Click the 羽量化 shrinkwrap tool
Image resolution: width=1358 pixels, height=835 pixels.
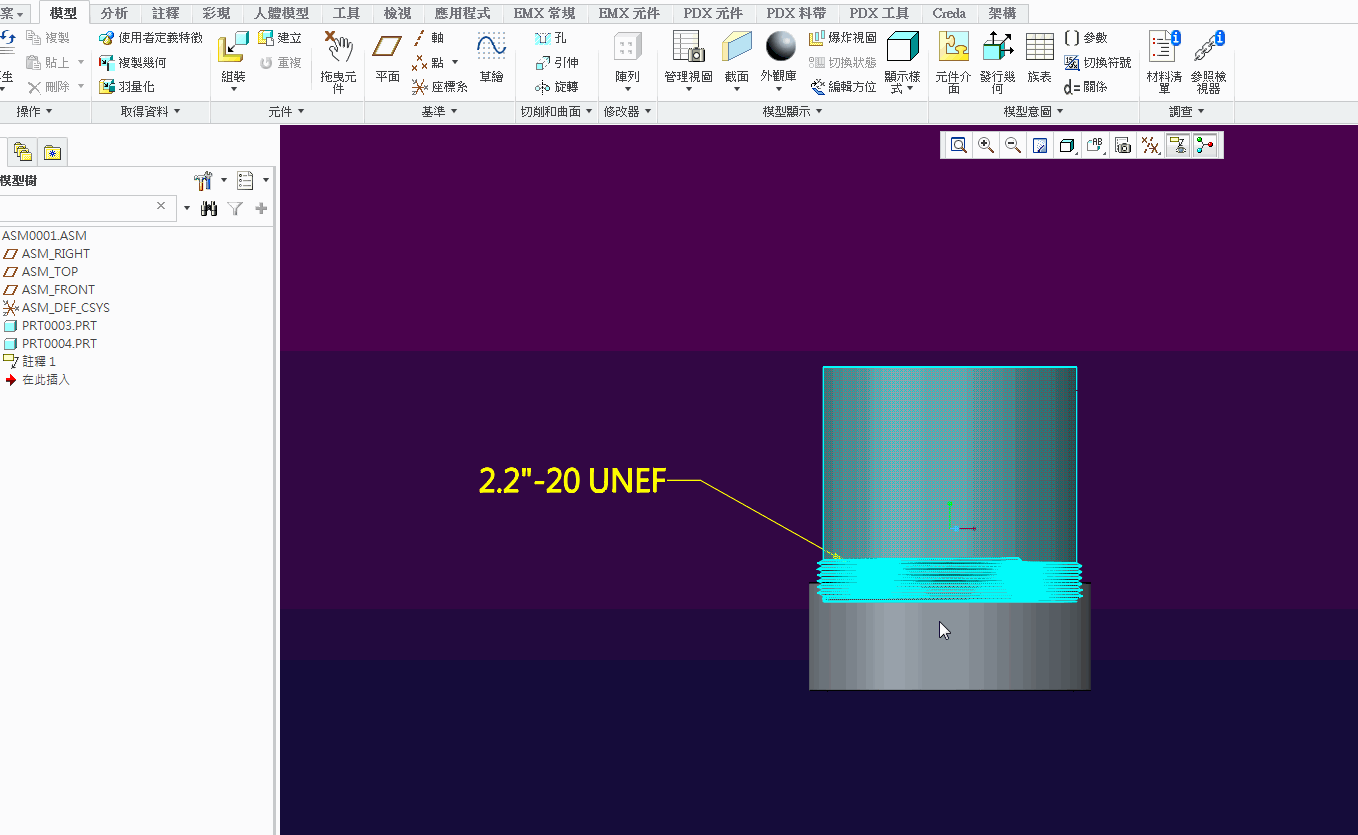point(126,87)
